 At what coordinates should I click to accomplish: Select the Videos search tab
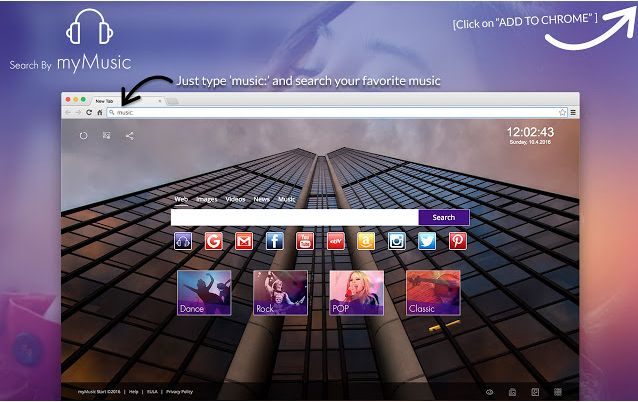click(235, 199)
